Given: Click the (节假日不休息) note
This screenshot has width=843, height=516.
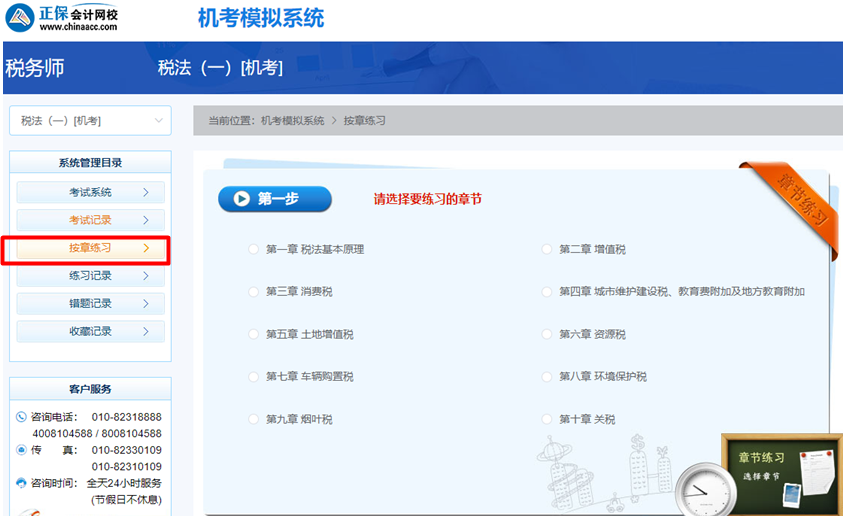Looking at the screenshot, I should [x=126, y=500].
